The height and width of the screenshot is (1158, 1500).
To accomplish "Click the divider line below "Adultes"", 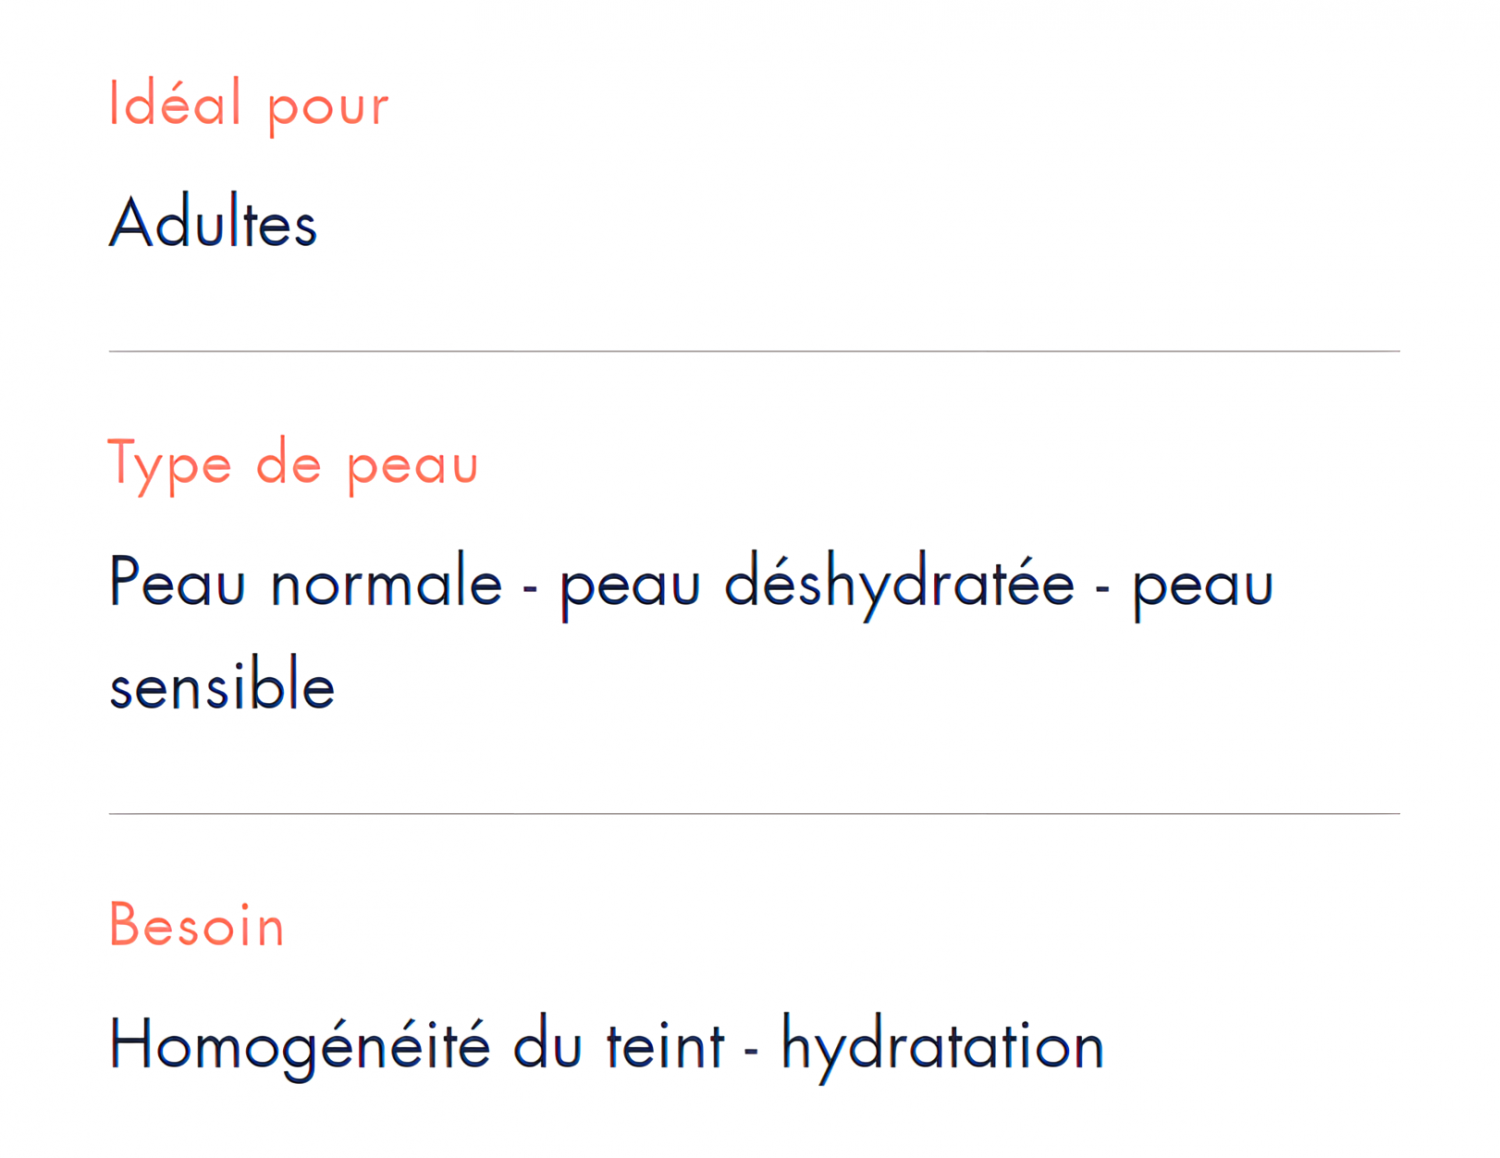I will [754, 351].
